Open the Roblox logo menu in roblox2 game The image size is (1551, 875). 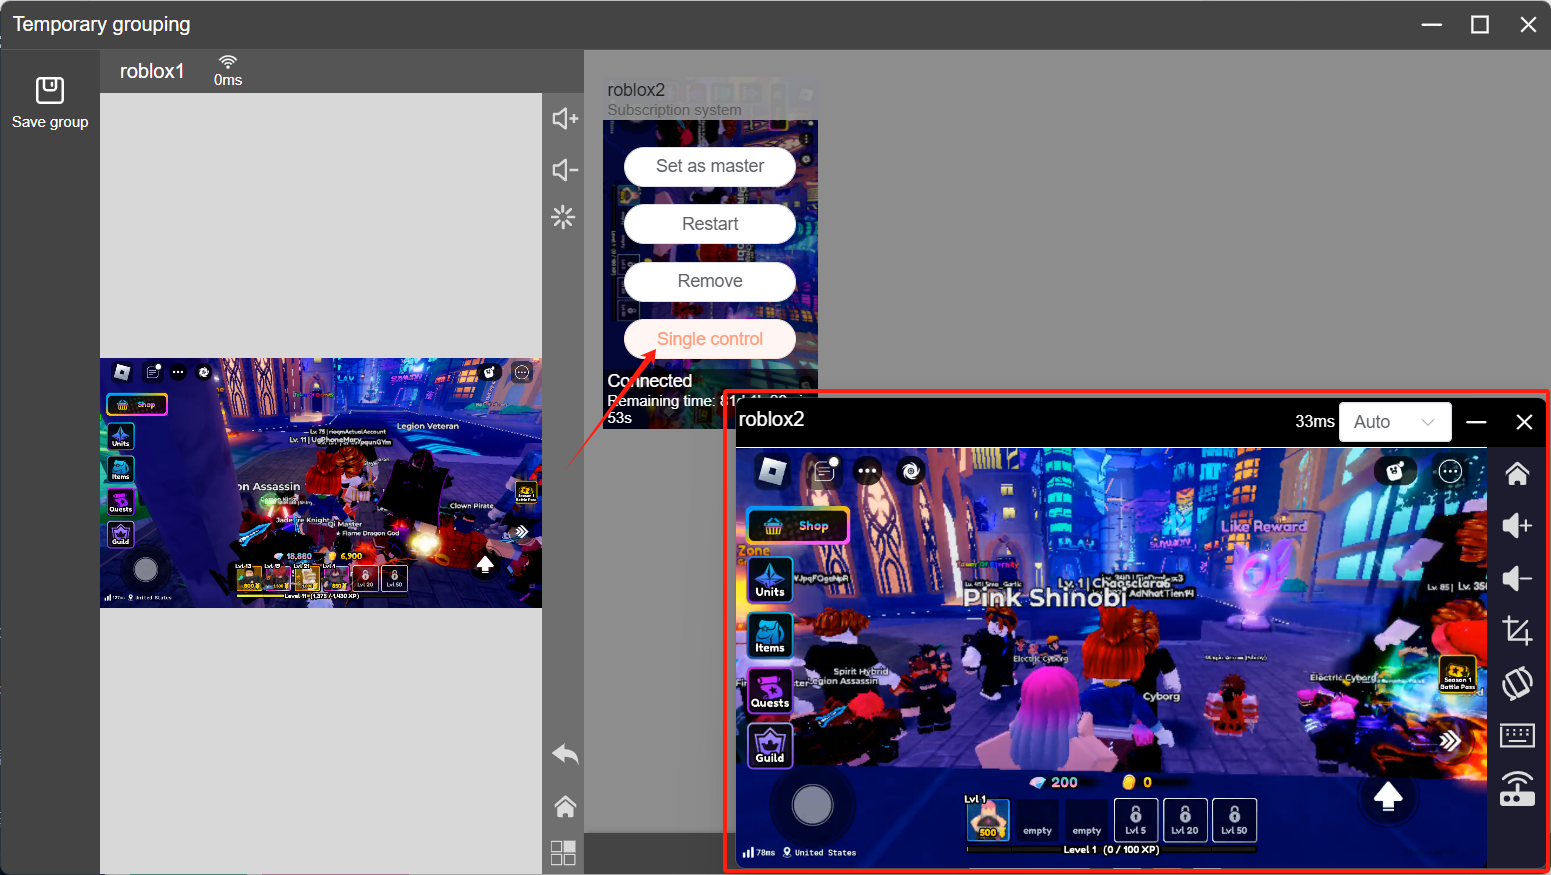772,471
